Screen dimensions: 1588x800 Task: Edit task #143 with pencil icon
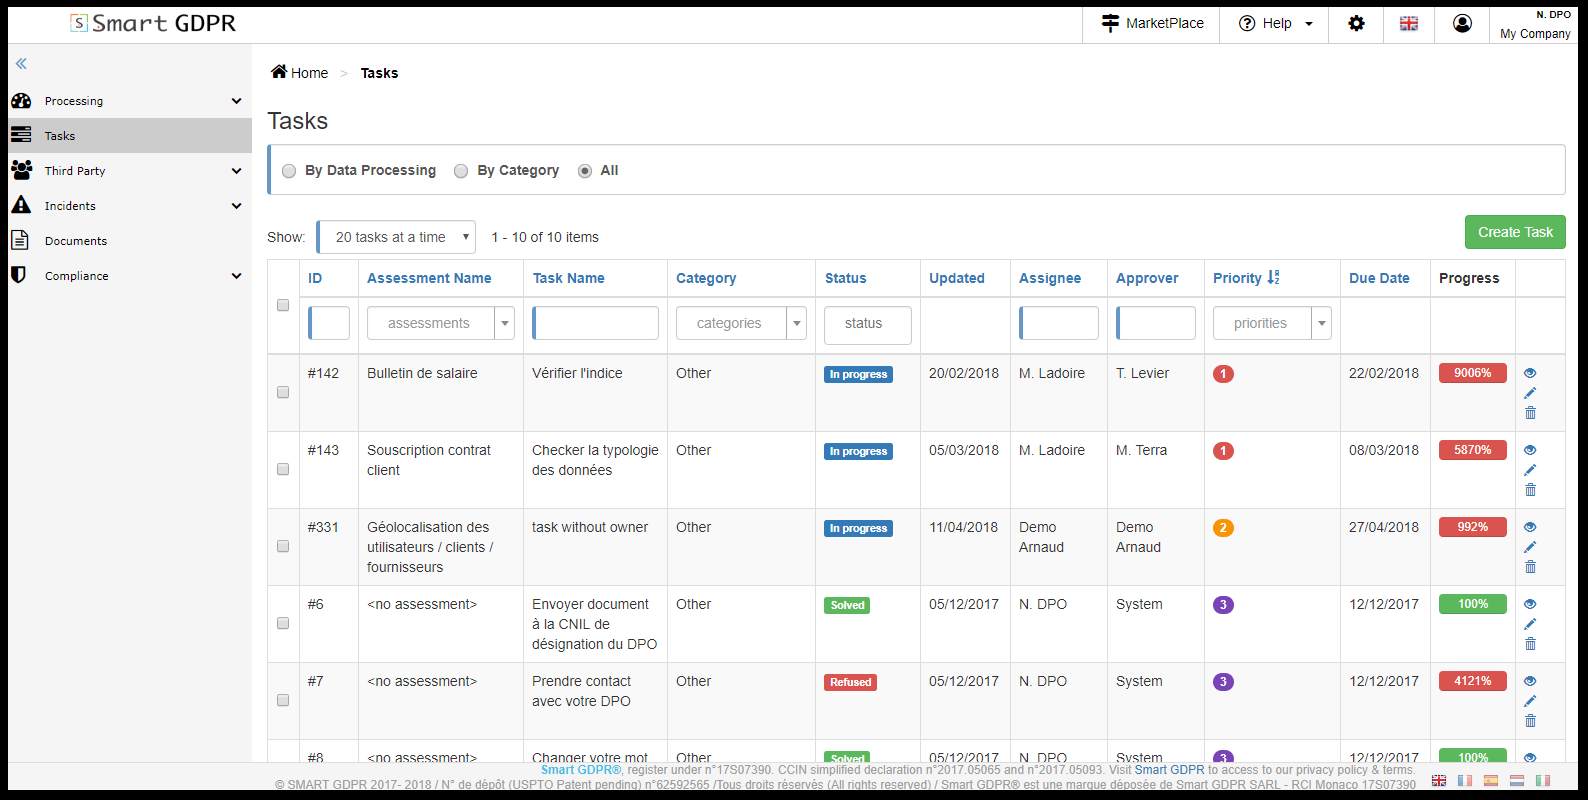coord(1529,470)
